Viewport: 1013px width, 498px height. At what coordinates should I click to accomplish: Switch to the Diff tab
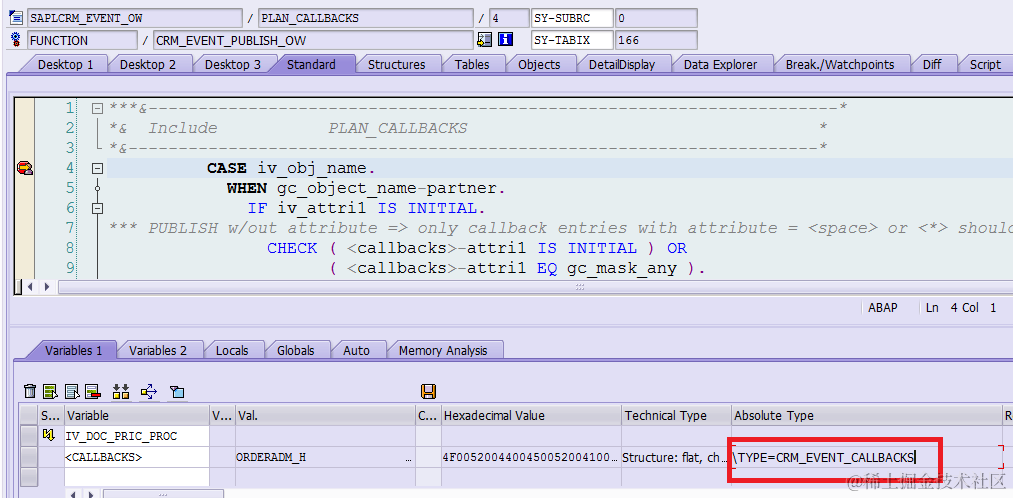tap(932, 65)
